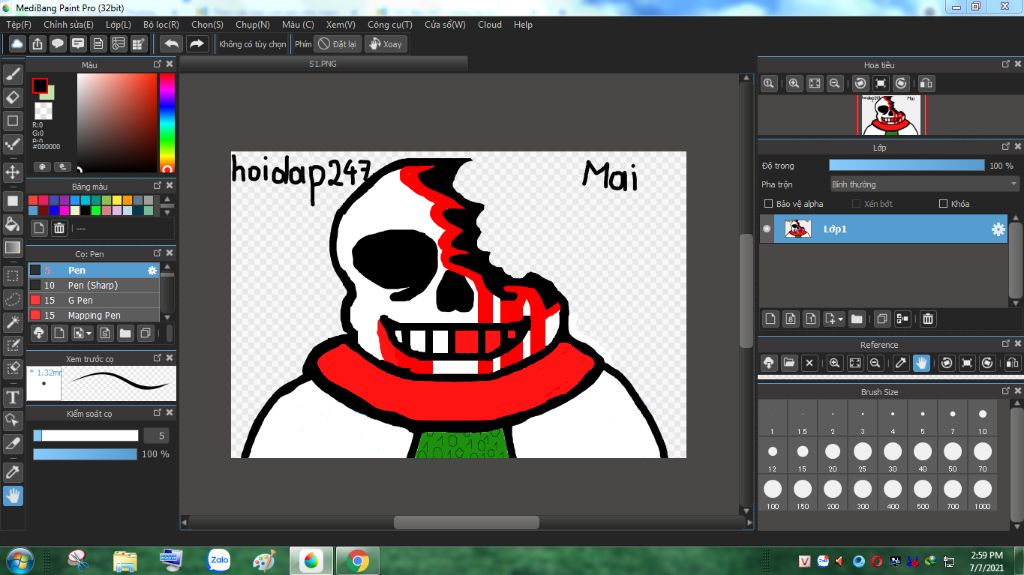This screenshot has height=575, width=1024.
Task: Zoom in using Navigator magnifier plus icon
Action: pos(793,84)
